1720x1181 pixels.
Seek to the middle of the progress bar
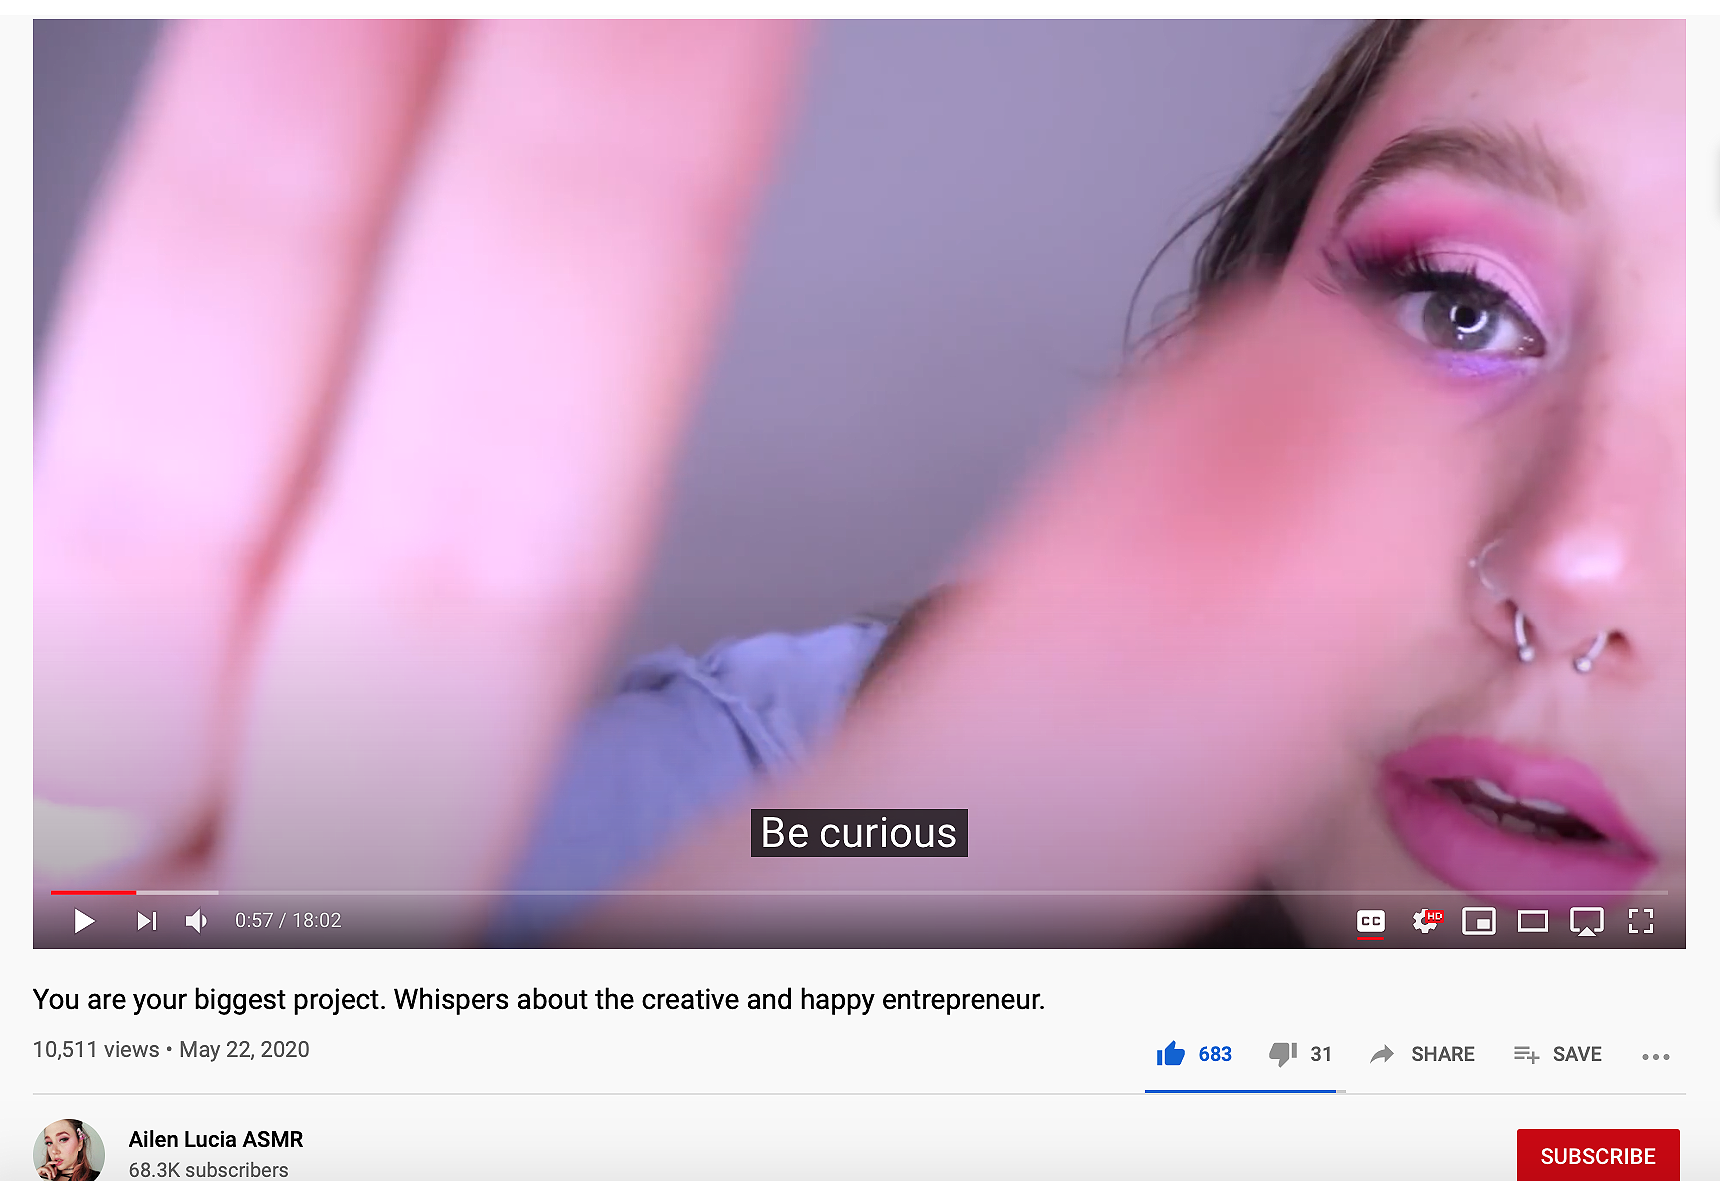point(859,892)
